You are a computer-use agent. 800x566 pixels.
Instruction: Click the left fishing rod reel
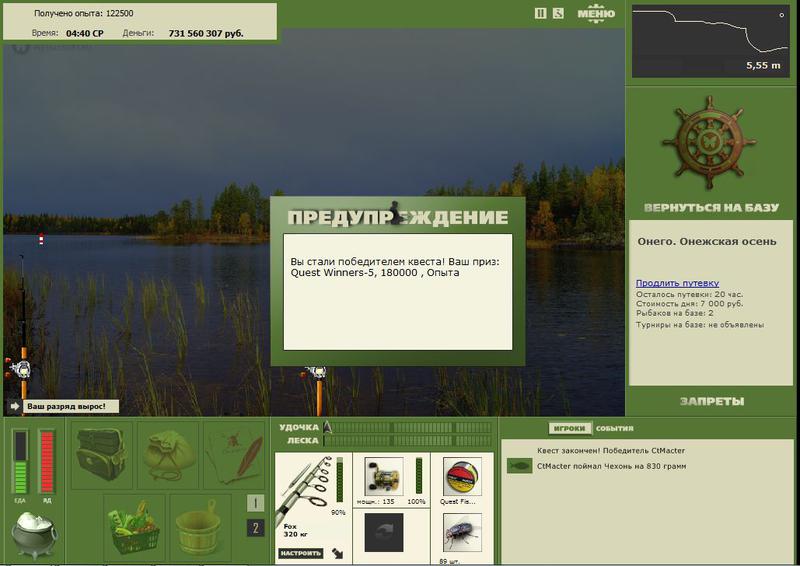[x=19, y=368]
